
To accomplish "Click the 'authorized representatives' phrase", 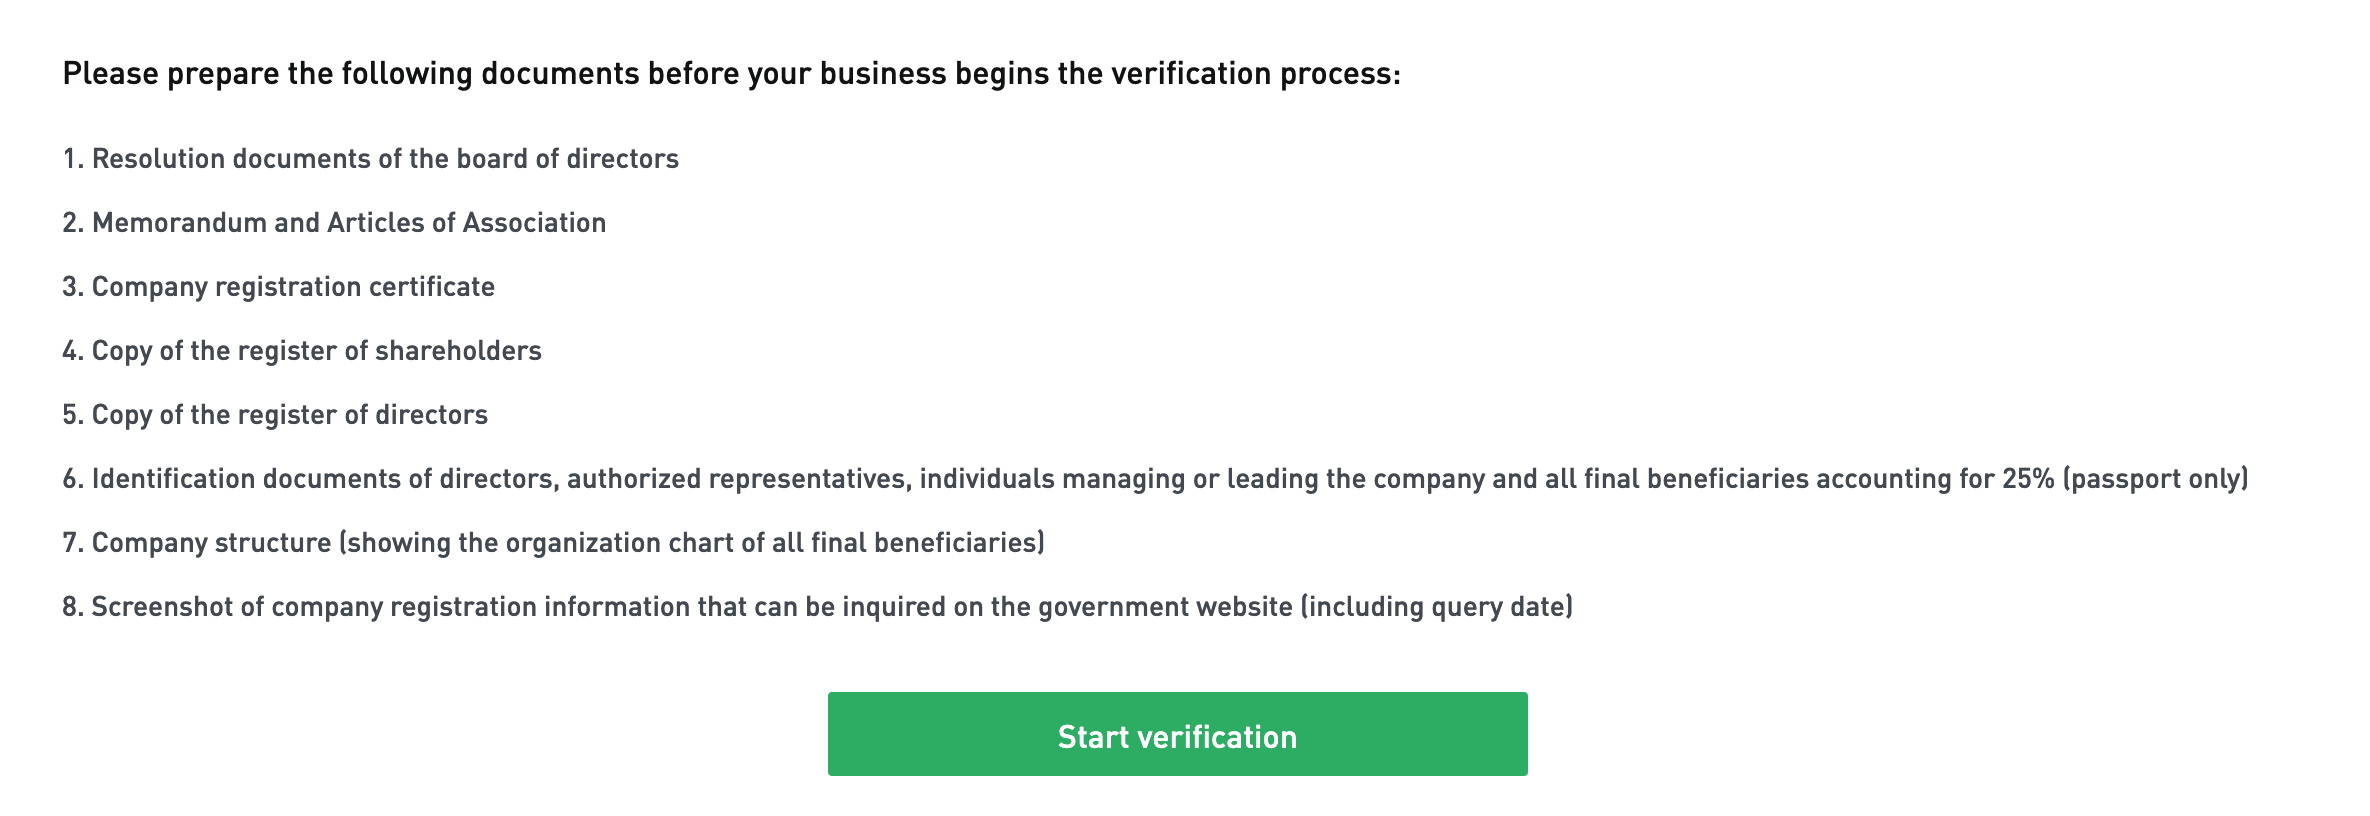I will pos(738,479).
